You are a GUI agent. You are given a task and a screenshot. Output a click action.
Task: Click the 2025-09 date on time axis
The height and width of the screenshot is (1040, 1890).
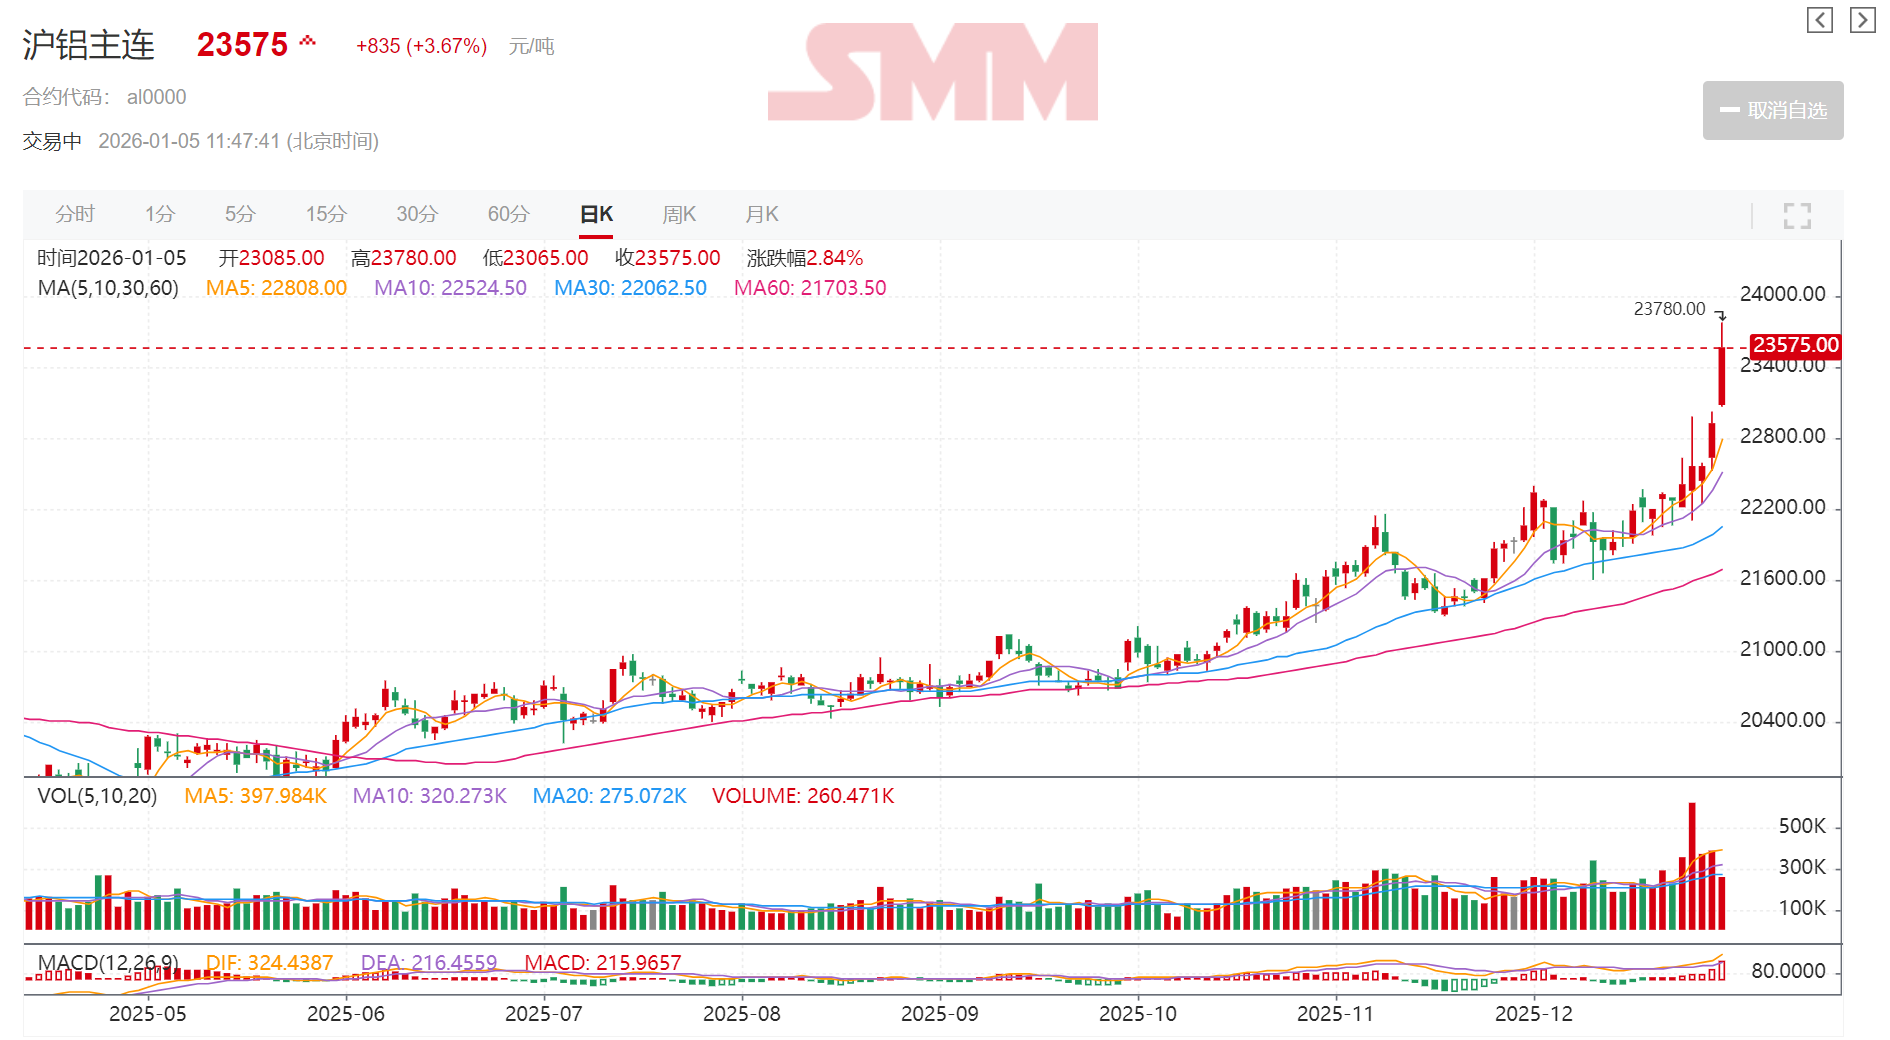pyautogui.click(x=939, y=1013)
